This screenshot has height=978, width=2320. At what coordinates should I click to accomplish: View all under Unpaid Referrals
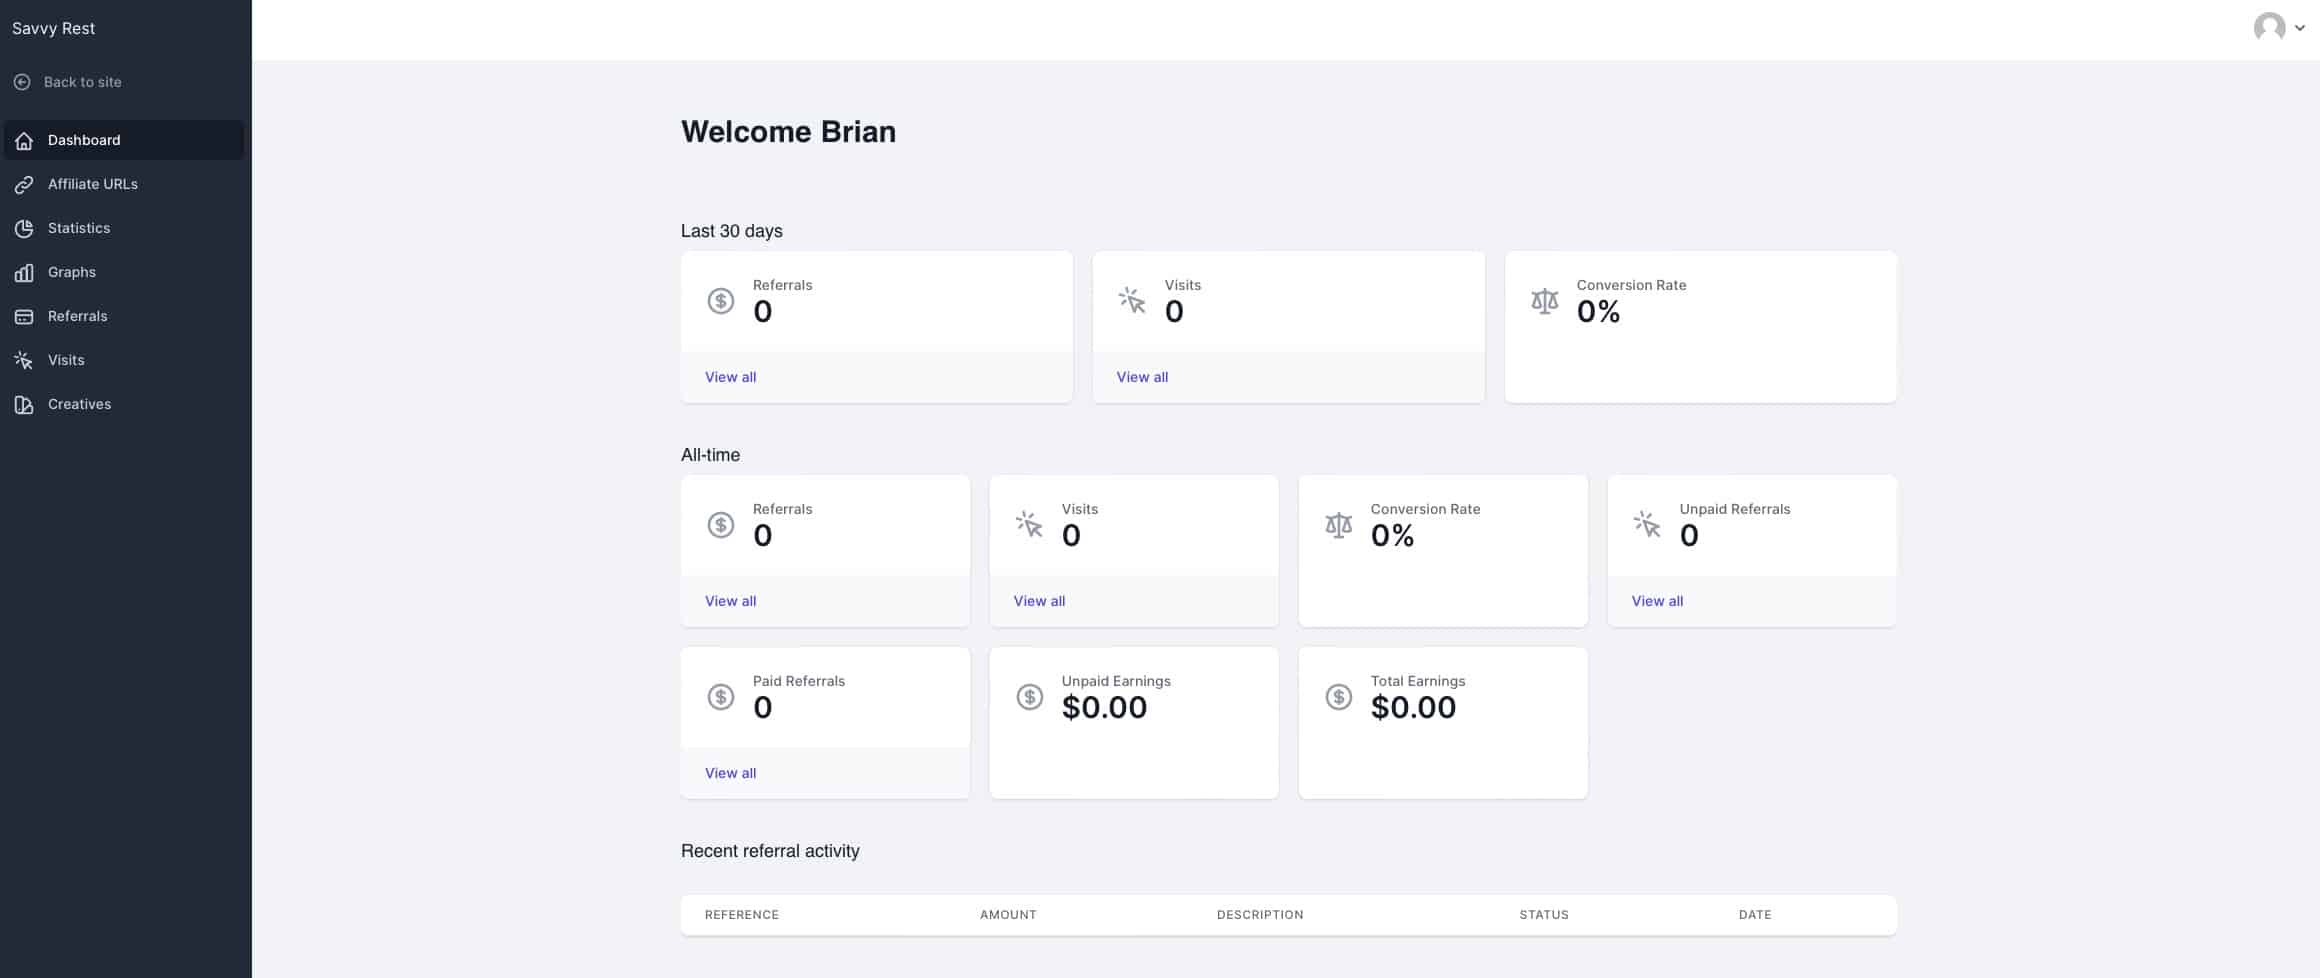click(x=1657, y=601)
